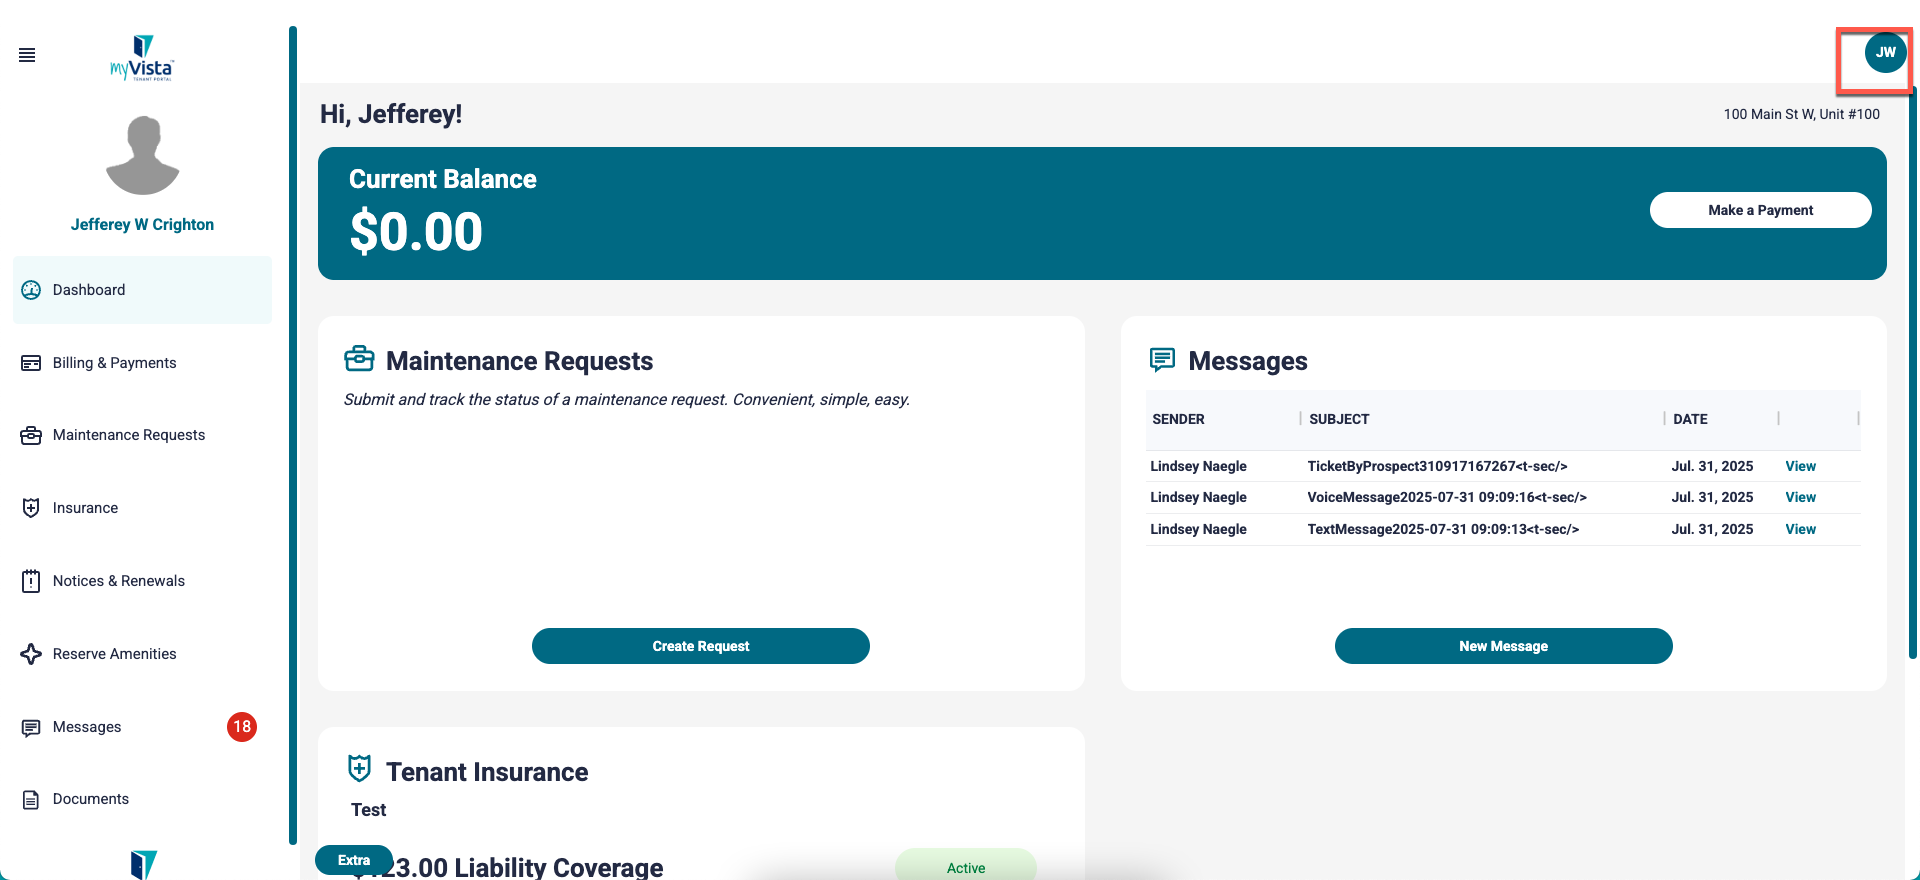Click the 'Hi, Jefferey!' greeting
This screenshot has width=1920, height=880.
point(391,114)
